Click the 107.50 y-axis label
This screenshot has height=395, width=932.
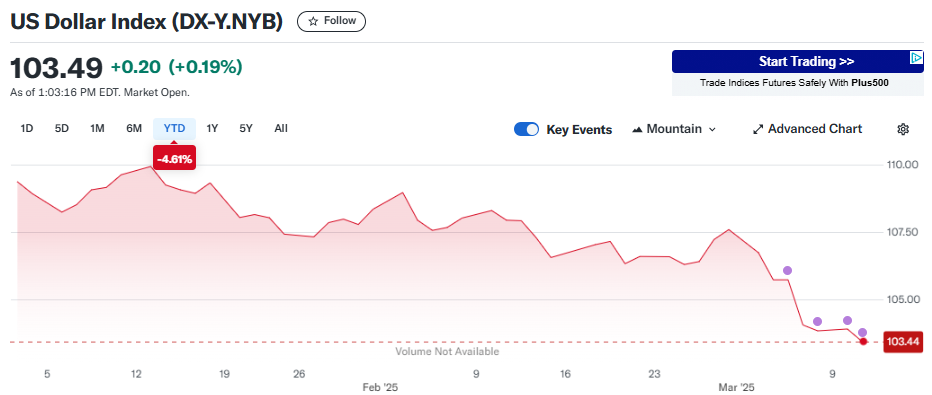pyautogui.click(x=902, y=232)
